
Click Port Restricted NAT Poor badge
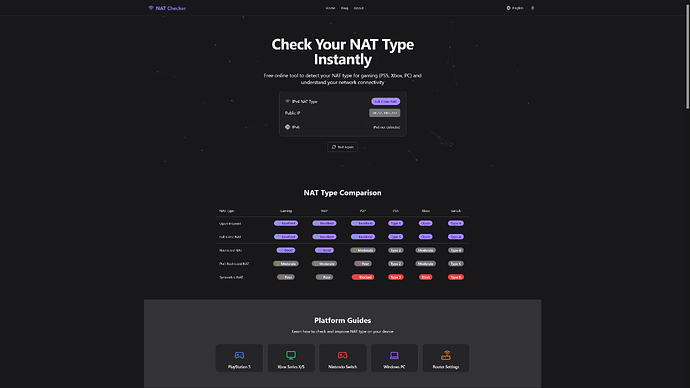[363, 264]
